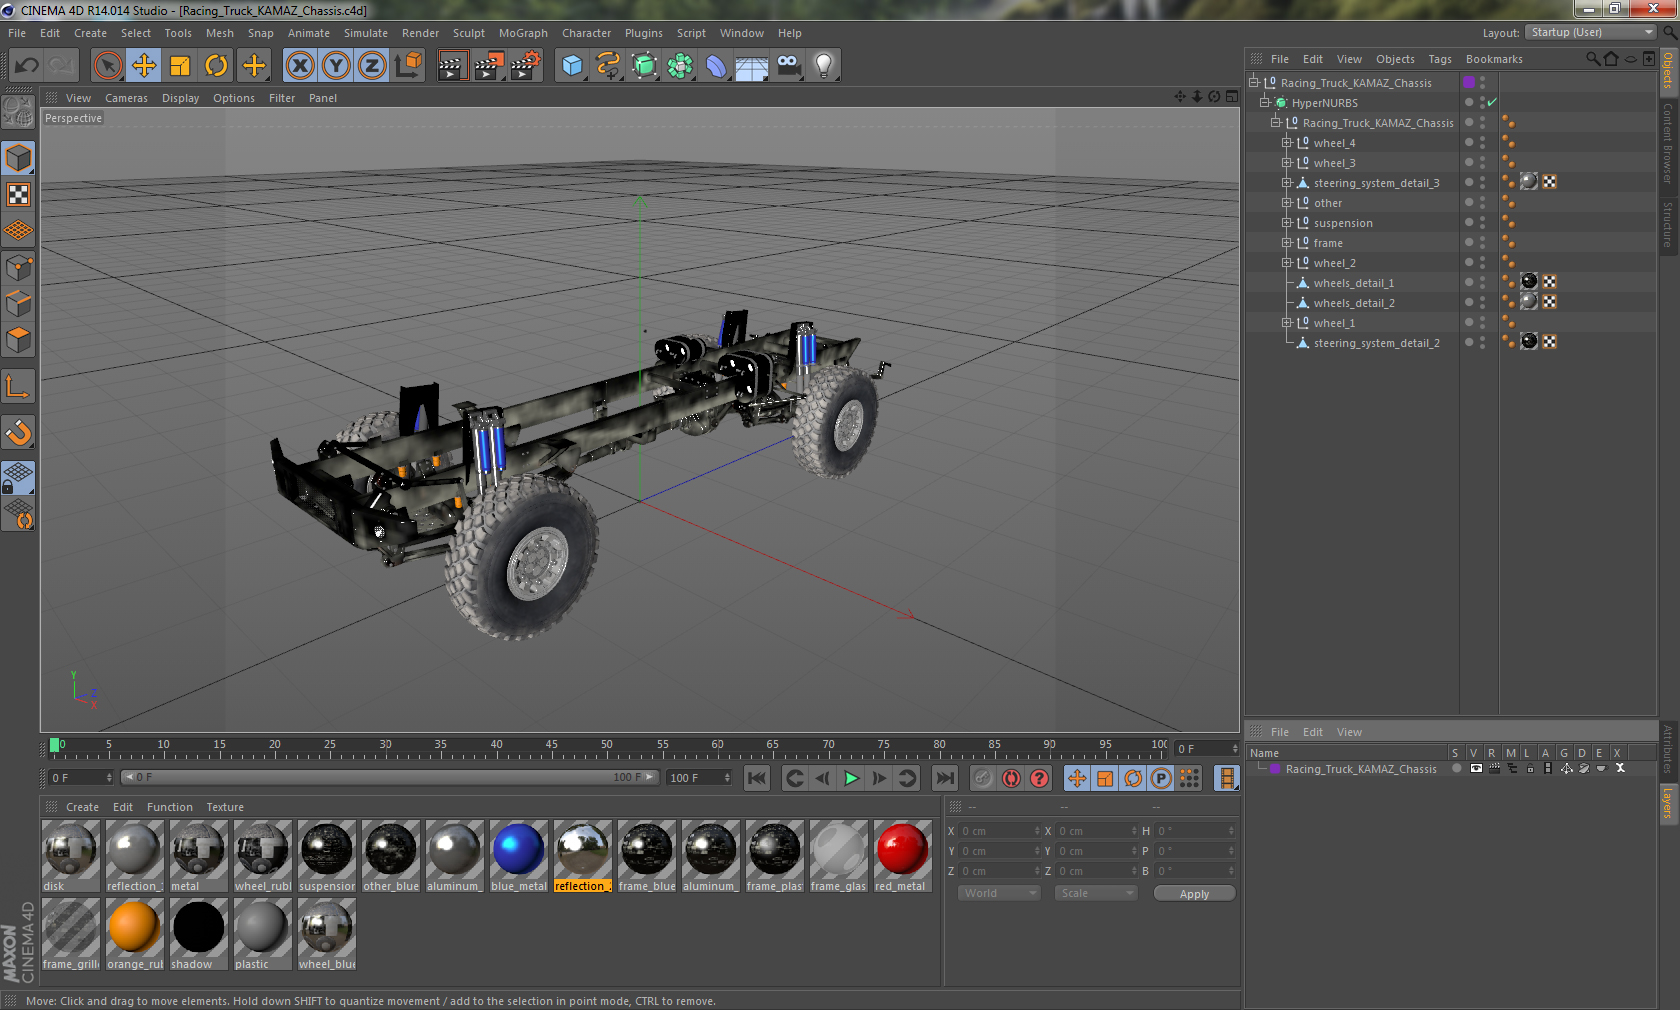Open the viewport Cameras menu
The height and width of the screenshot is (1010, 1680).
[126, 98]
